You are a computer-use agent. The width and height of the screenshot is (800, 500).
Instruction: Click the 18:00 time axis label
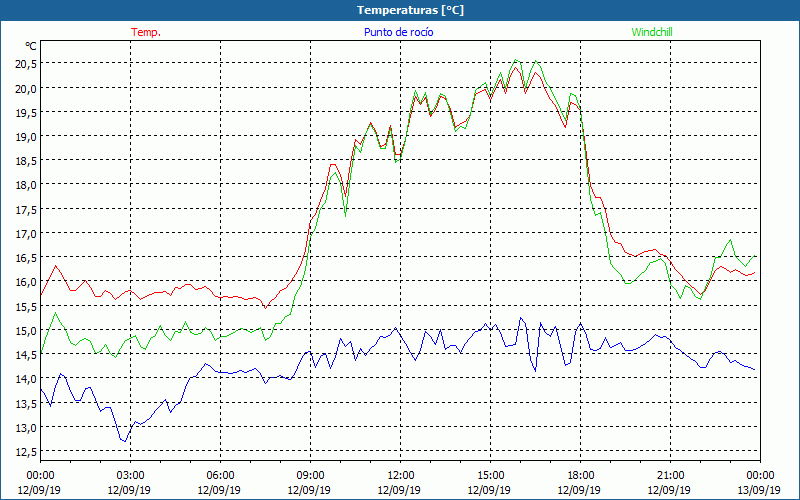point(580,476)
